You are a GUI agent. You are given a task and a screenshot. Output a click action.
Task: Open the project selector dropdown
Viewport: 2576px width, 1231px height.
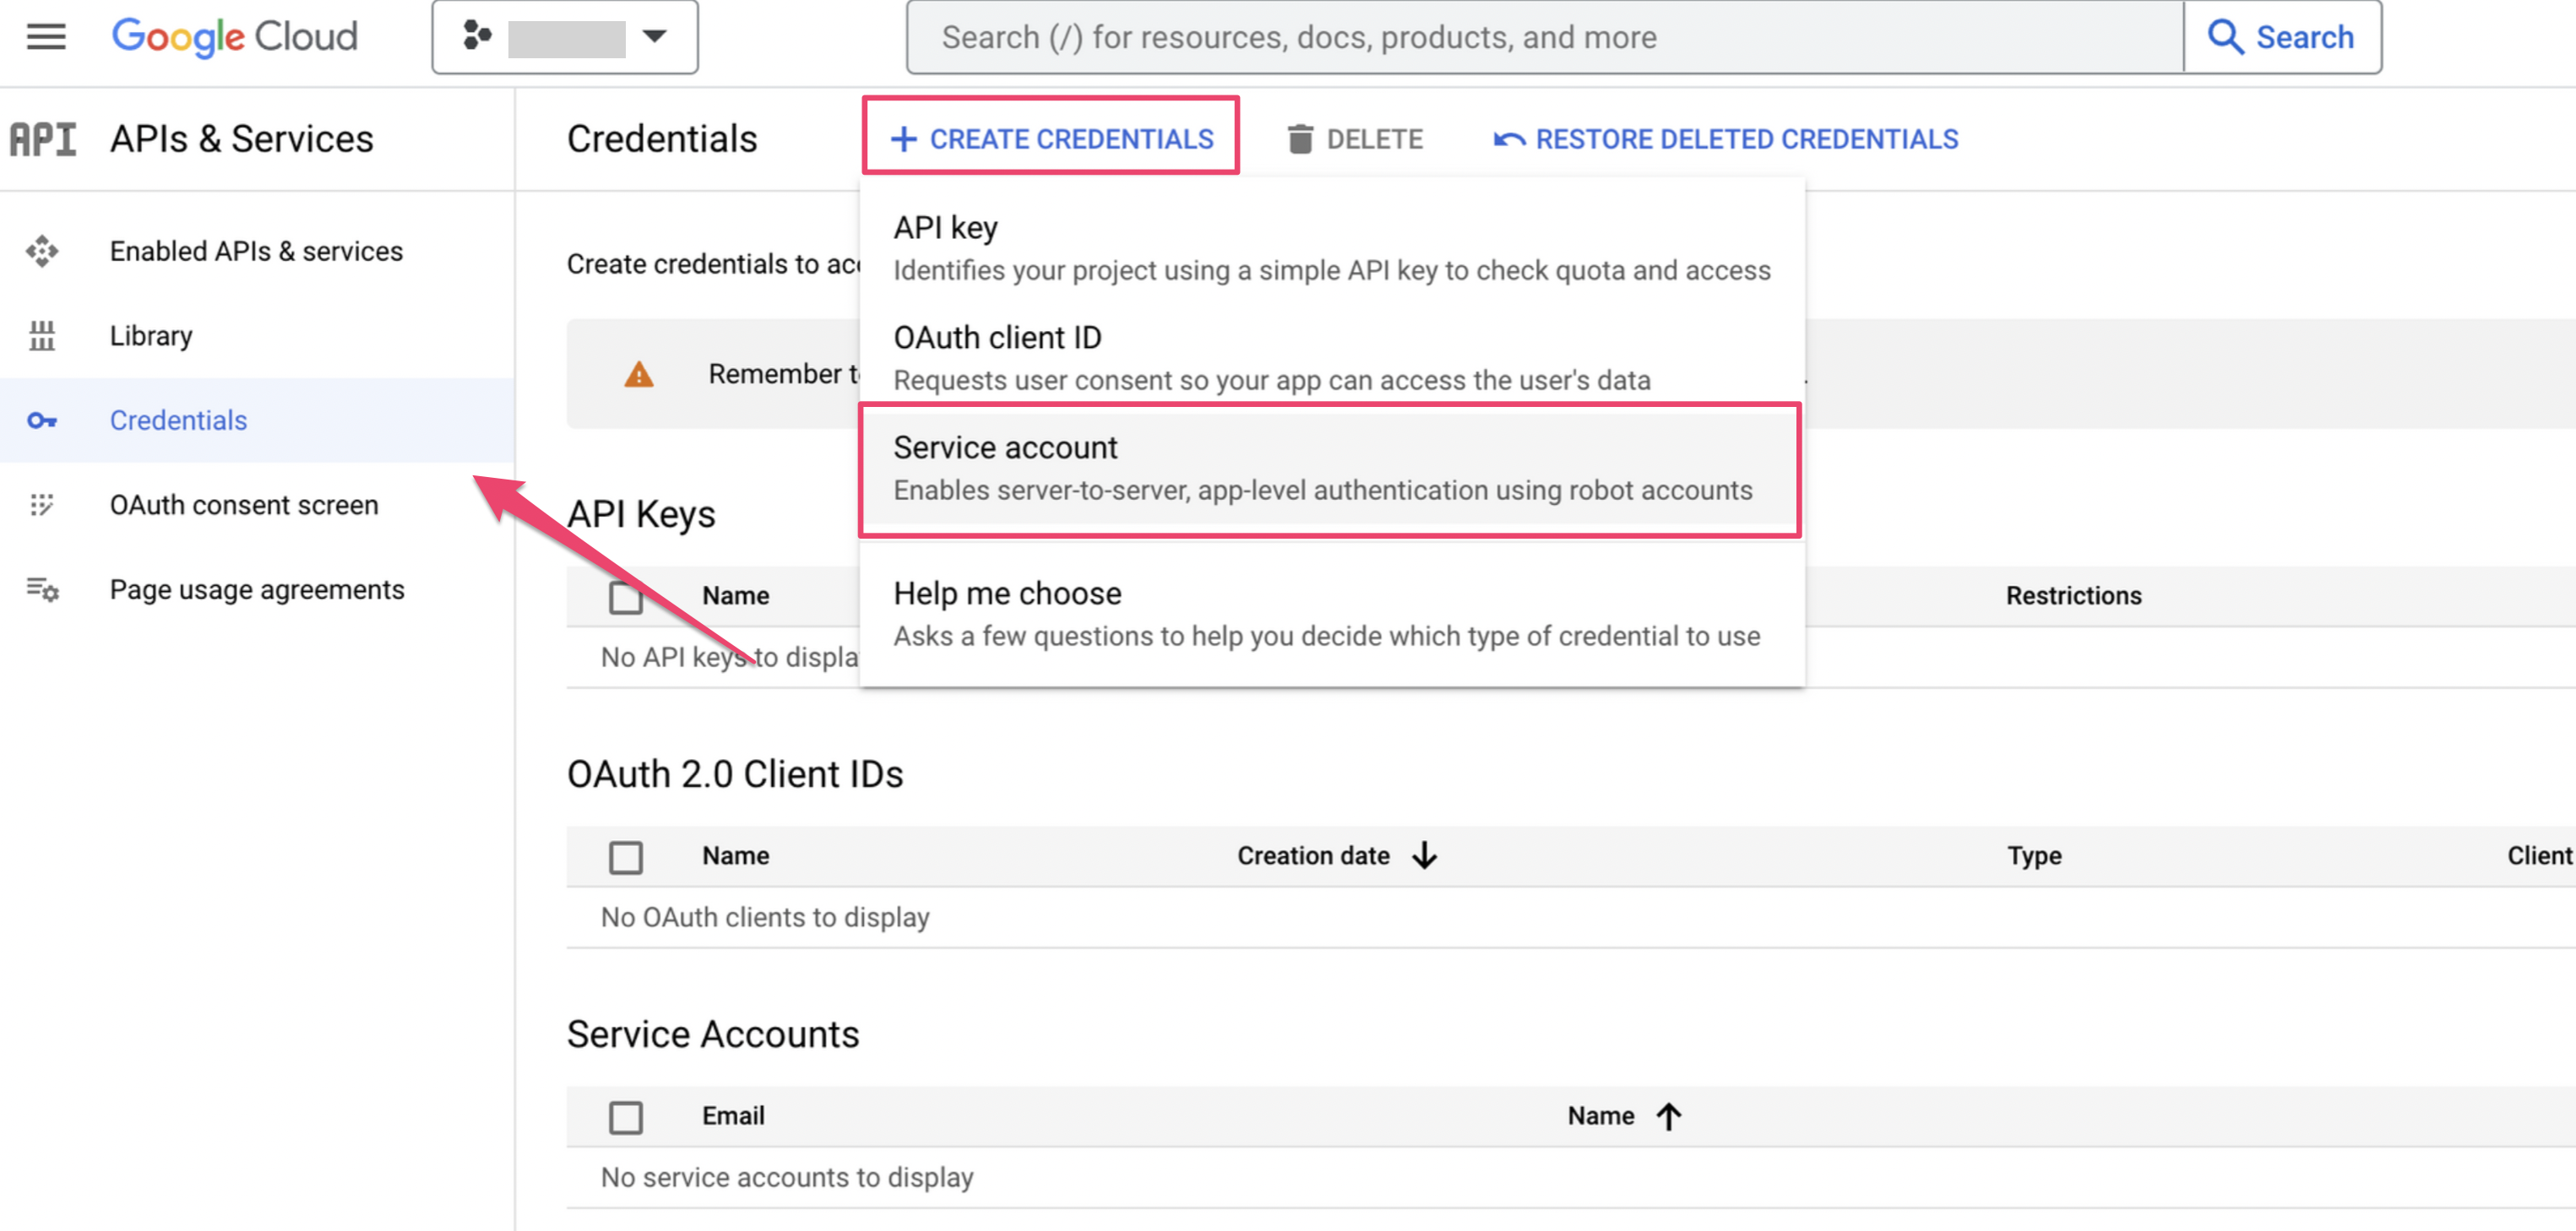coord(565,37)
